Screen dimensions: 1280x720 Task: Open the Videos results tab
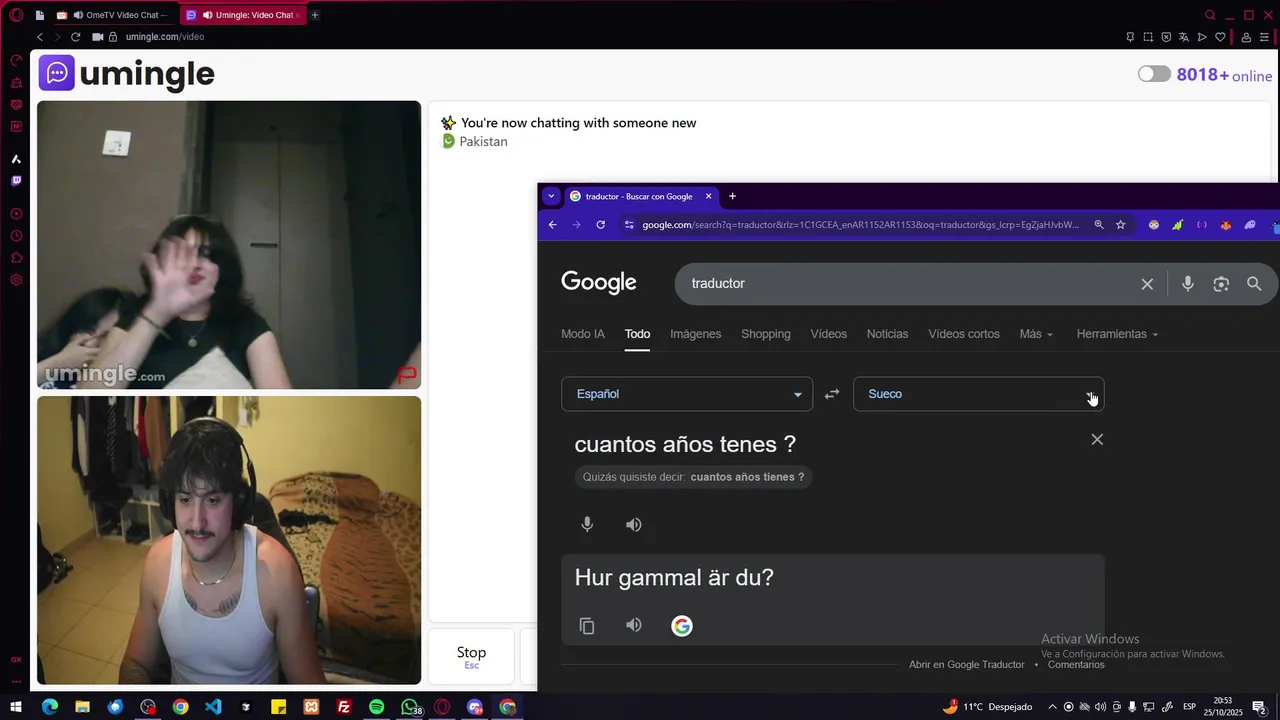click(828, 334)
